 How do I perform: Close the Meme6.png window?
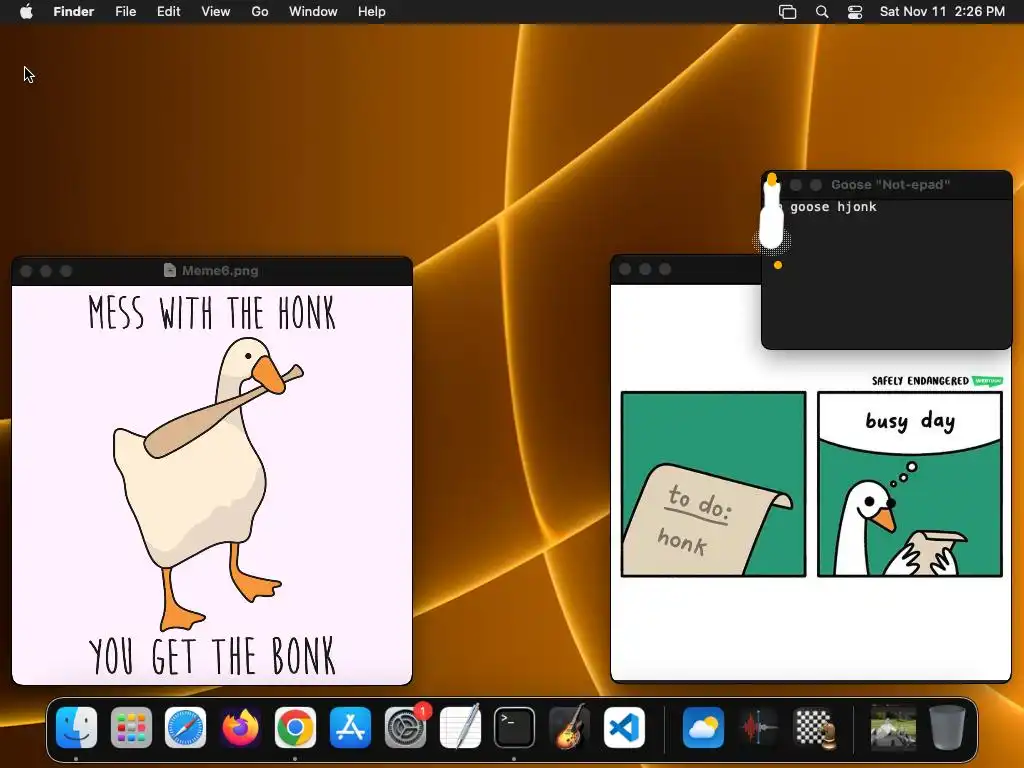pyautogui.click(x=26, y=271)
